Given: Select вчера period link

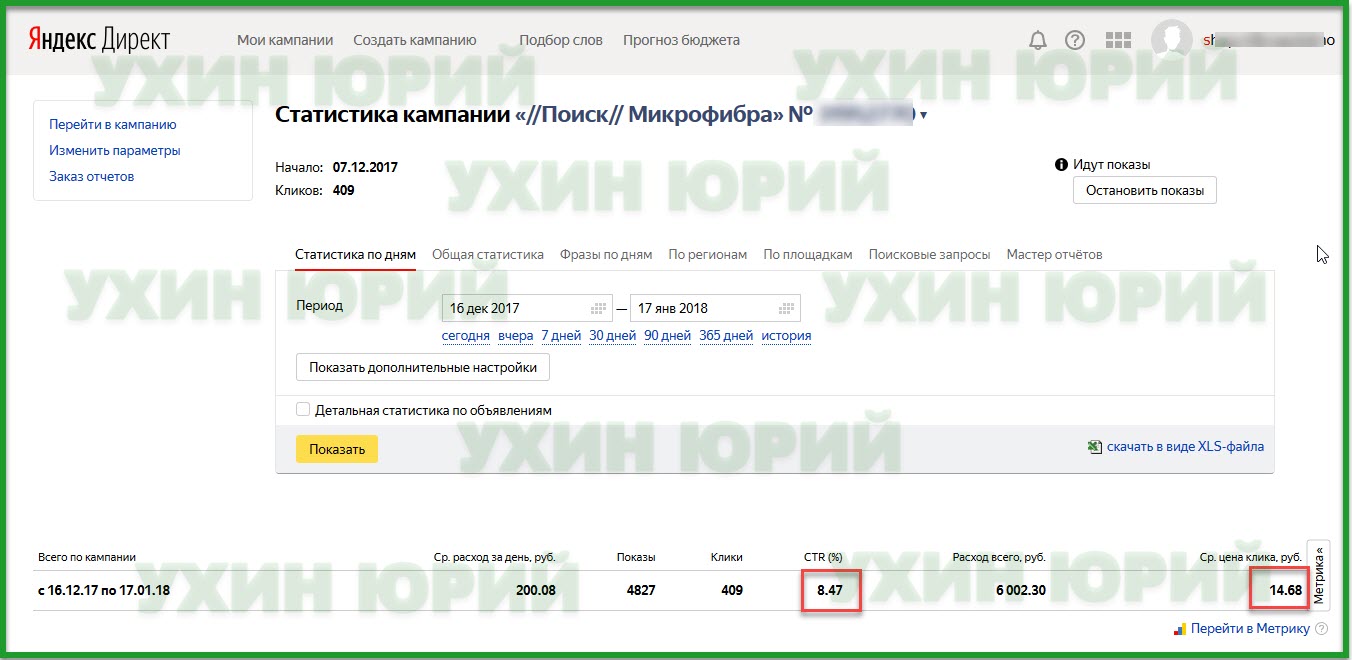Looking at the screenshot, I should (515, 336).
